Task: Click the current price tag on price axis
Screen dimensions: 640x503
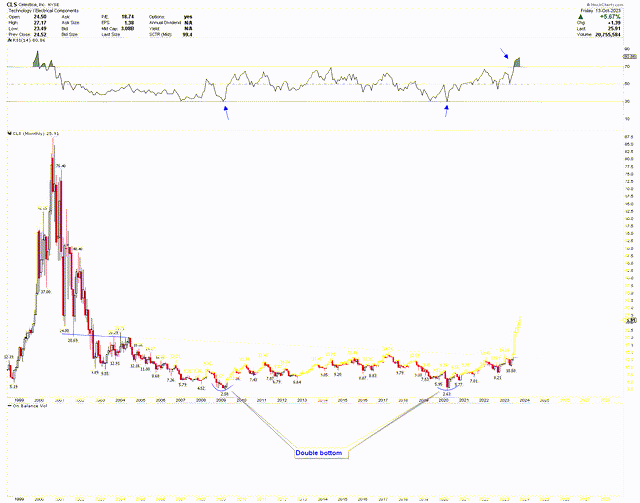Action: point(630,321)
